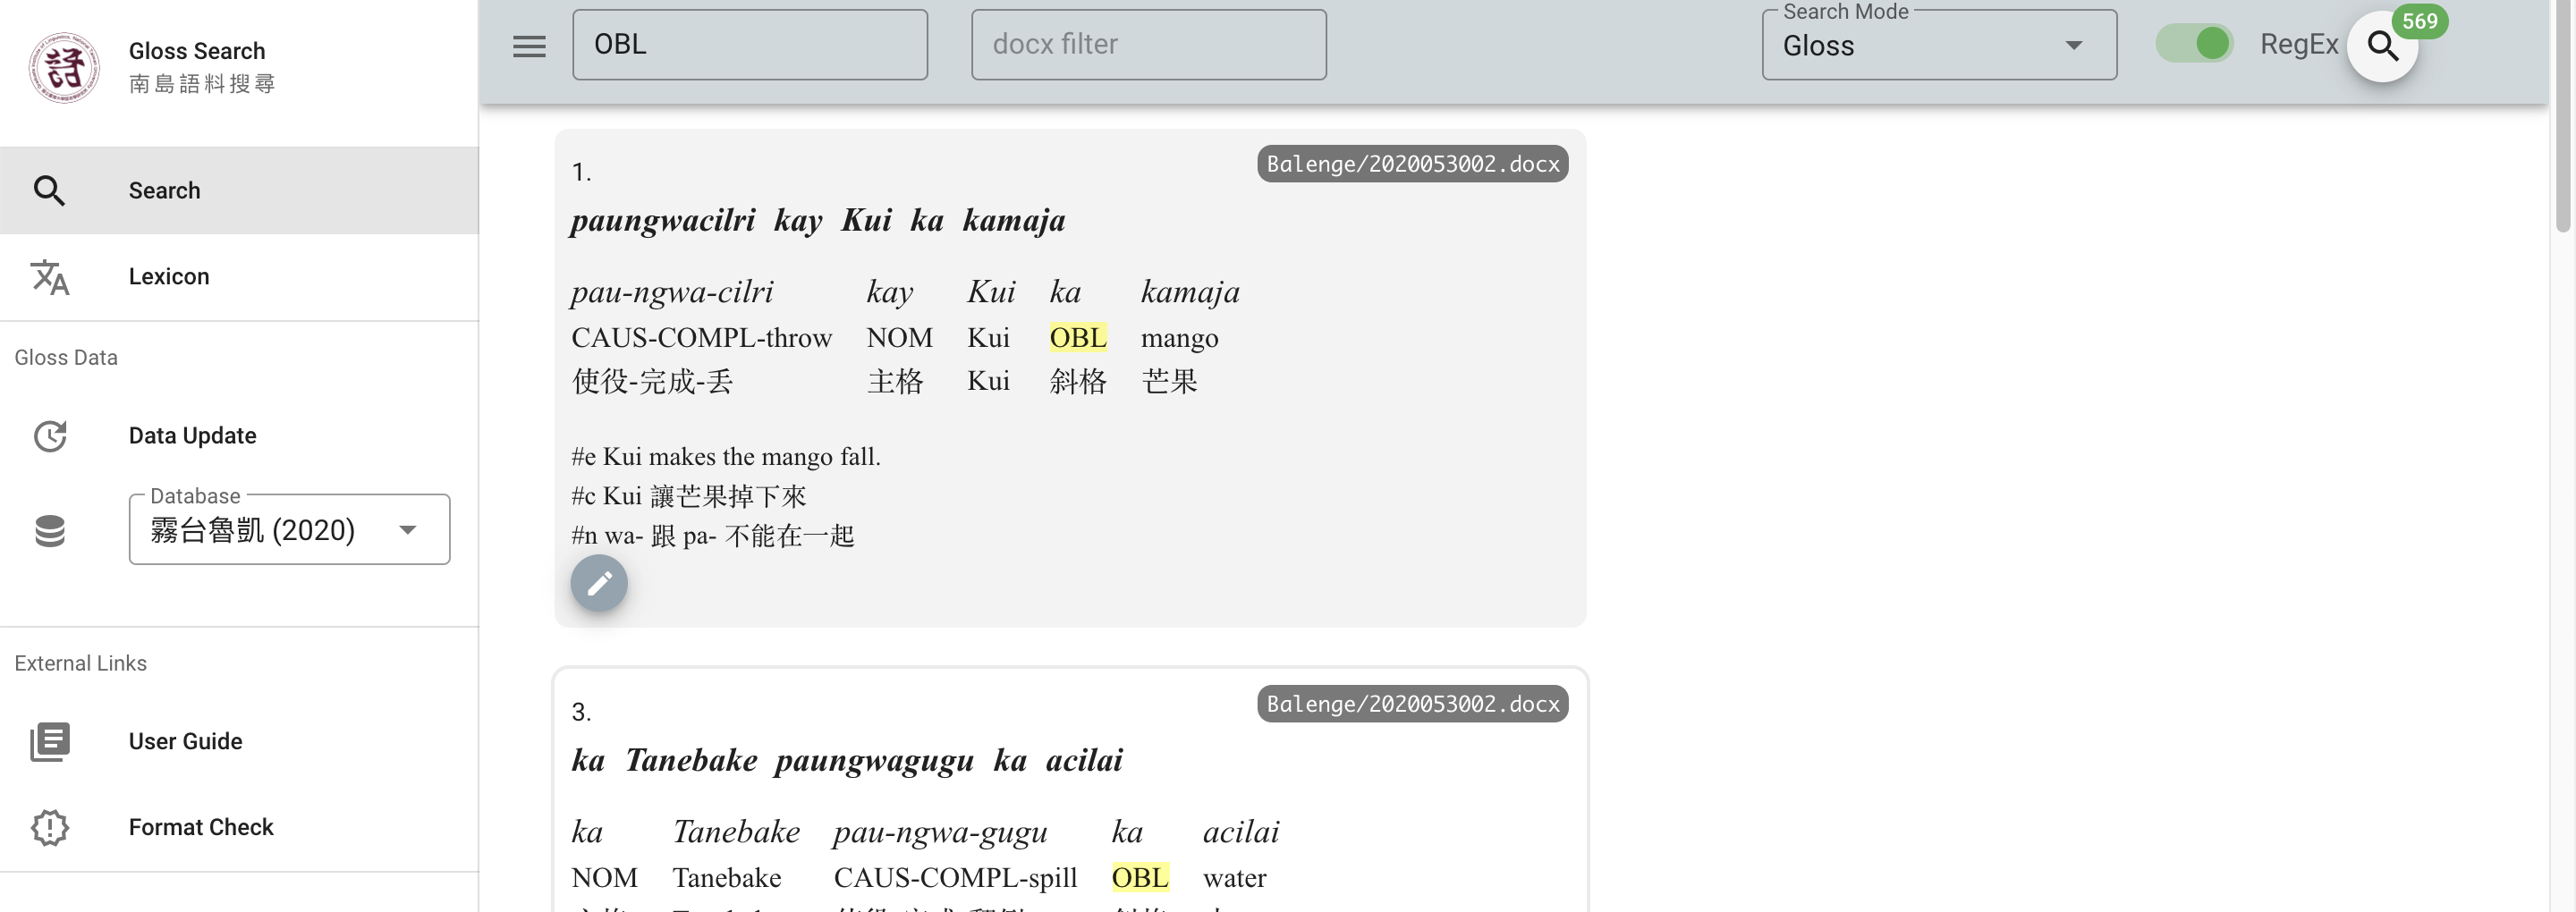The width and height of the screenshot is (2576, 912).
Task: Toggle the hamburger menu icon
Action: pos(529,46)
